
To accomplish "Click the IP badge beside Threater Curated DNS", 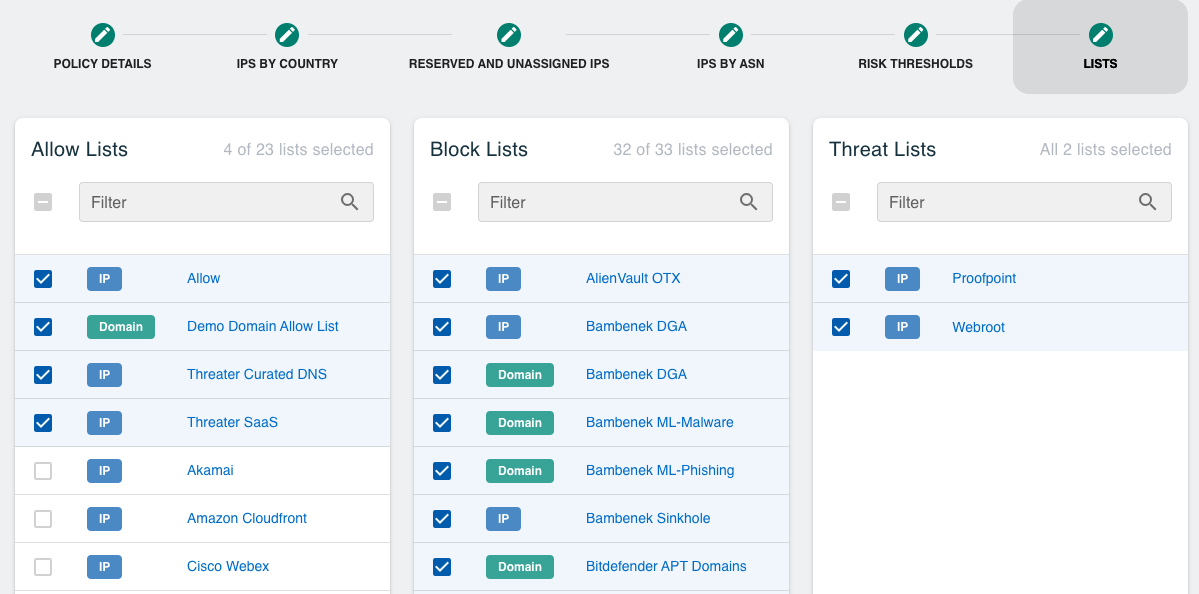I will tap(105, 375).
